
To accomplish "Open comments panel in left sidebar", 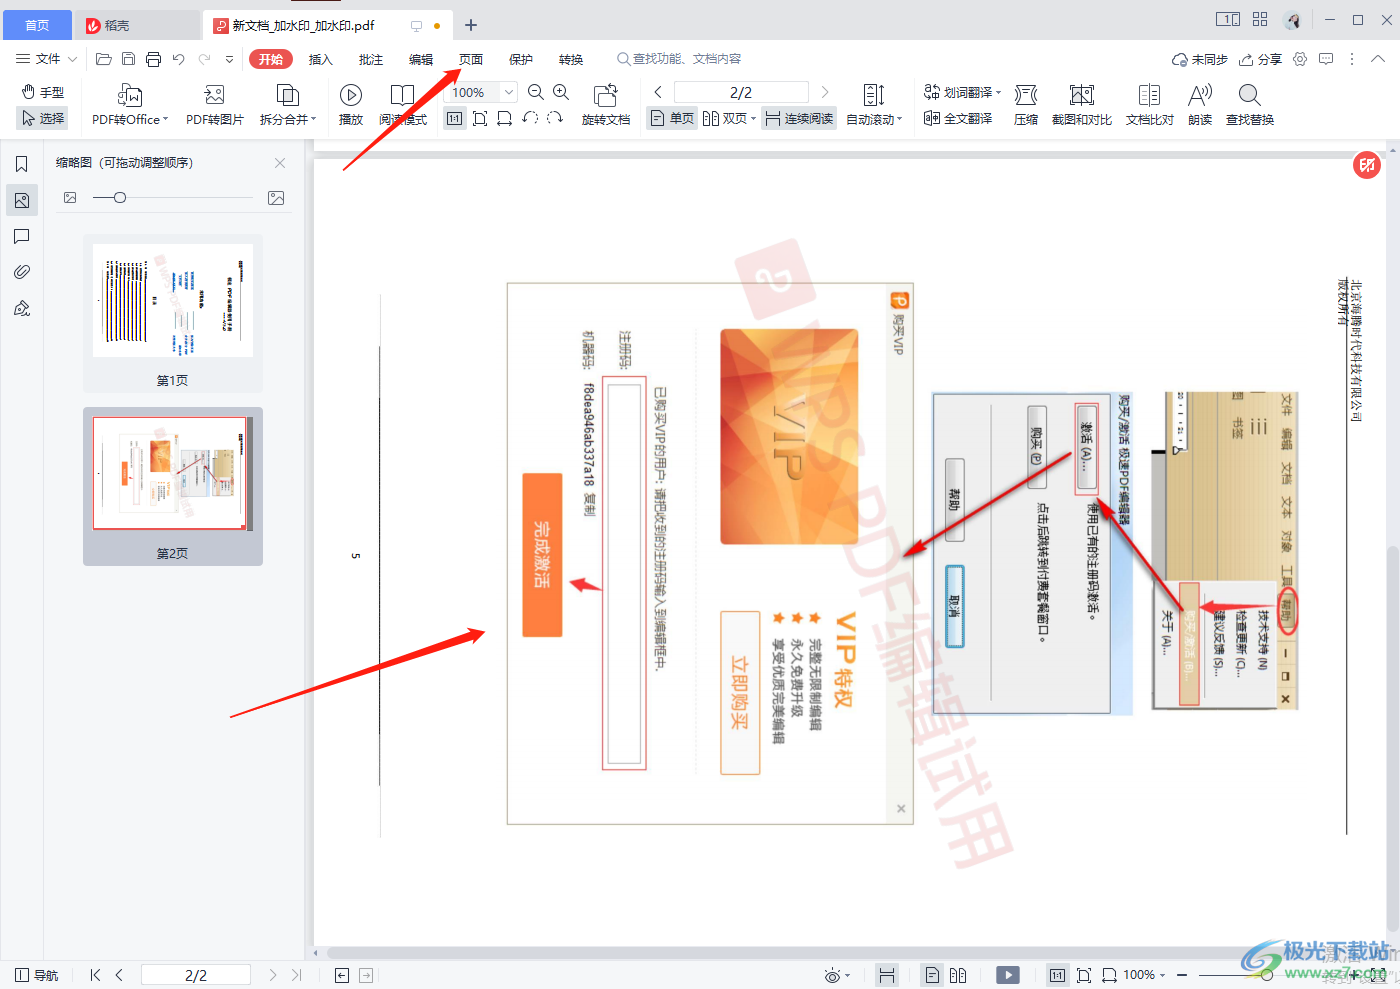I will [22, 236].
